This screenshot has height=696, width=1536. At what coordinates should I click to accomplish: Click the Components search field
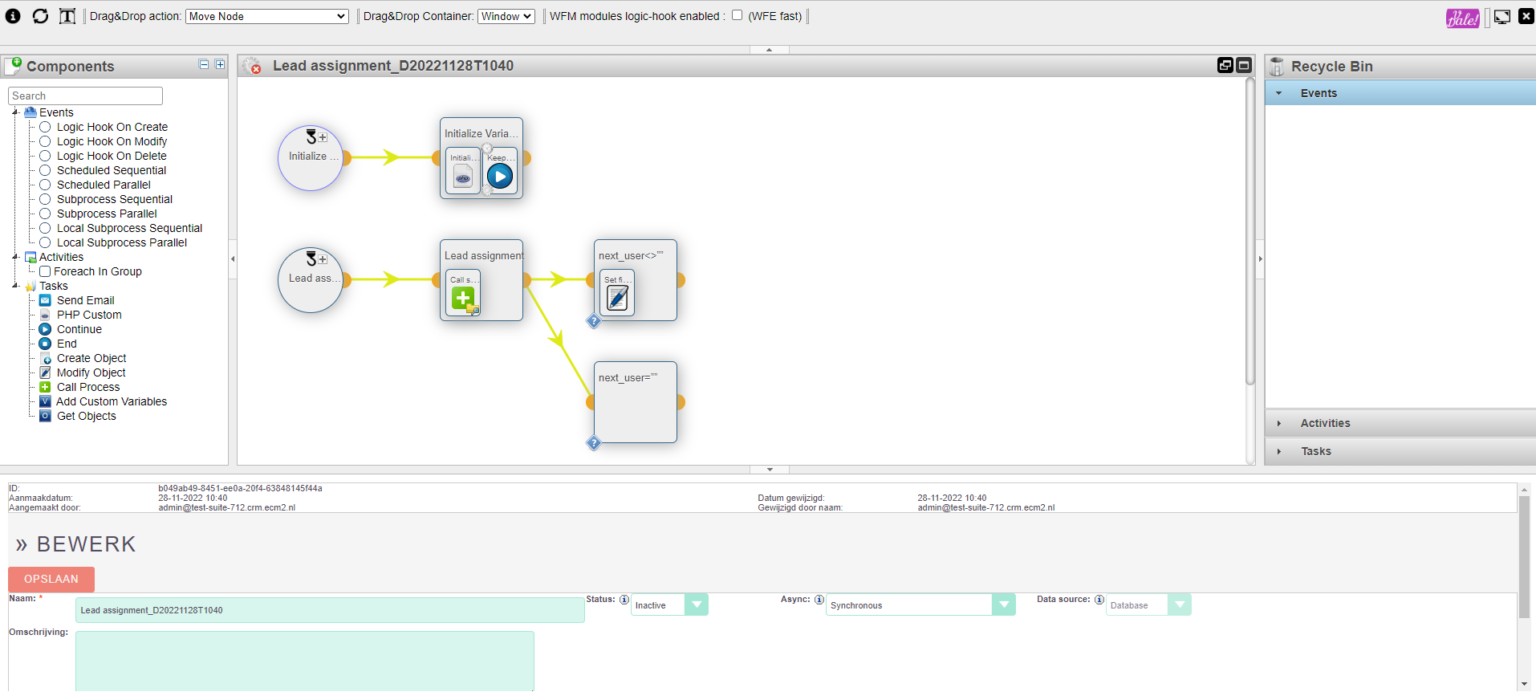pyautogui.click(x=84, y=95)
